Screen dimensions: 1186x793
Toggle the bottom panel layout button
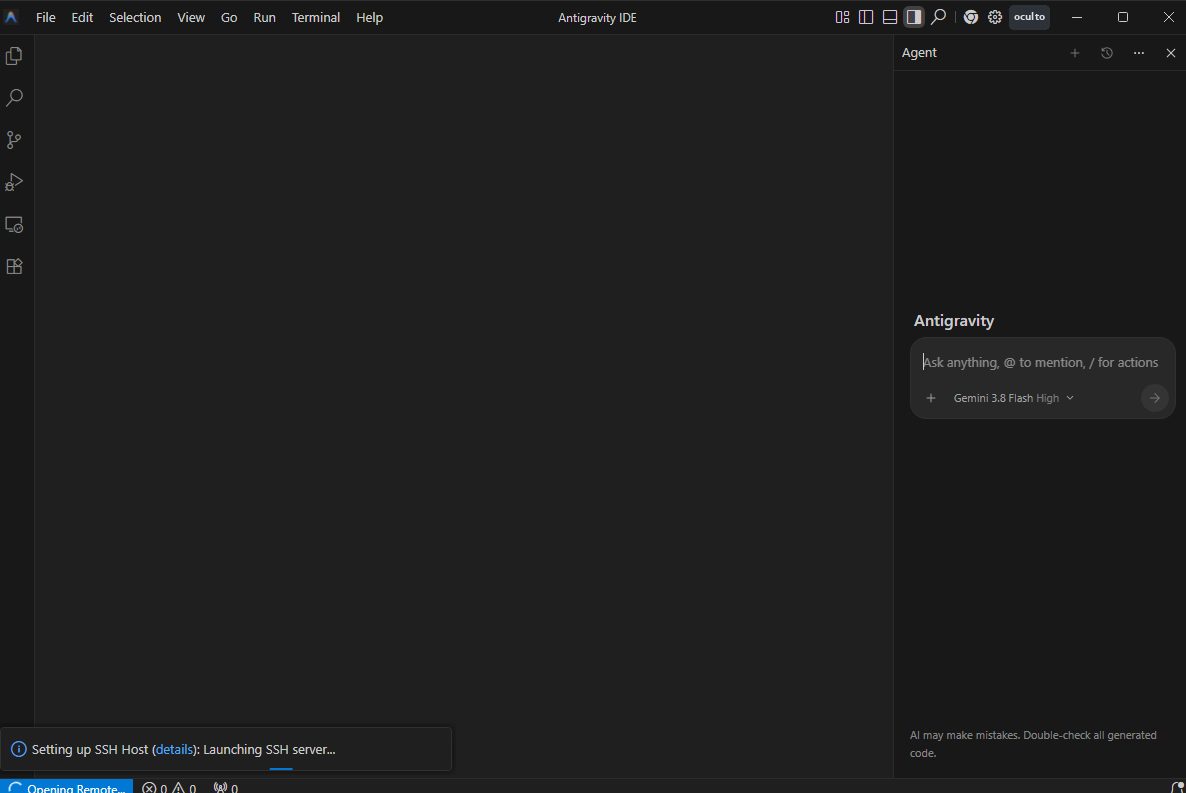[890, 17]
